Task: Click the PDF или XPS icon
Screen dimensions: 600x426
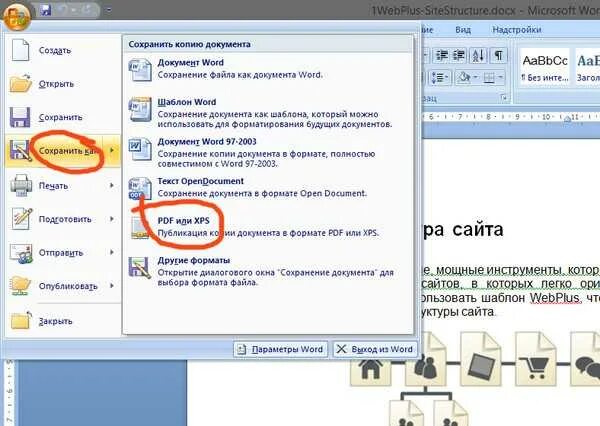Action: [139, 227]
